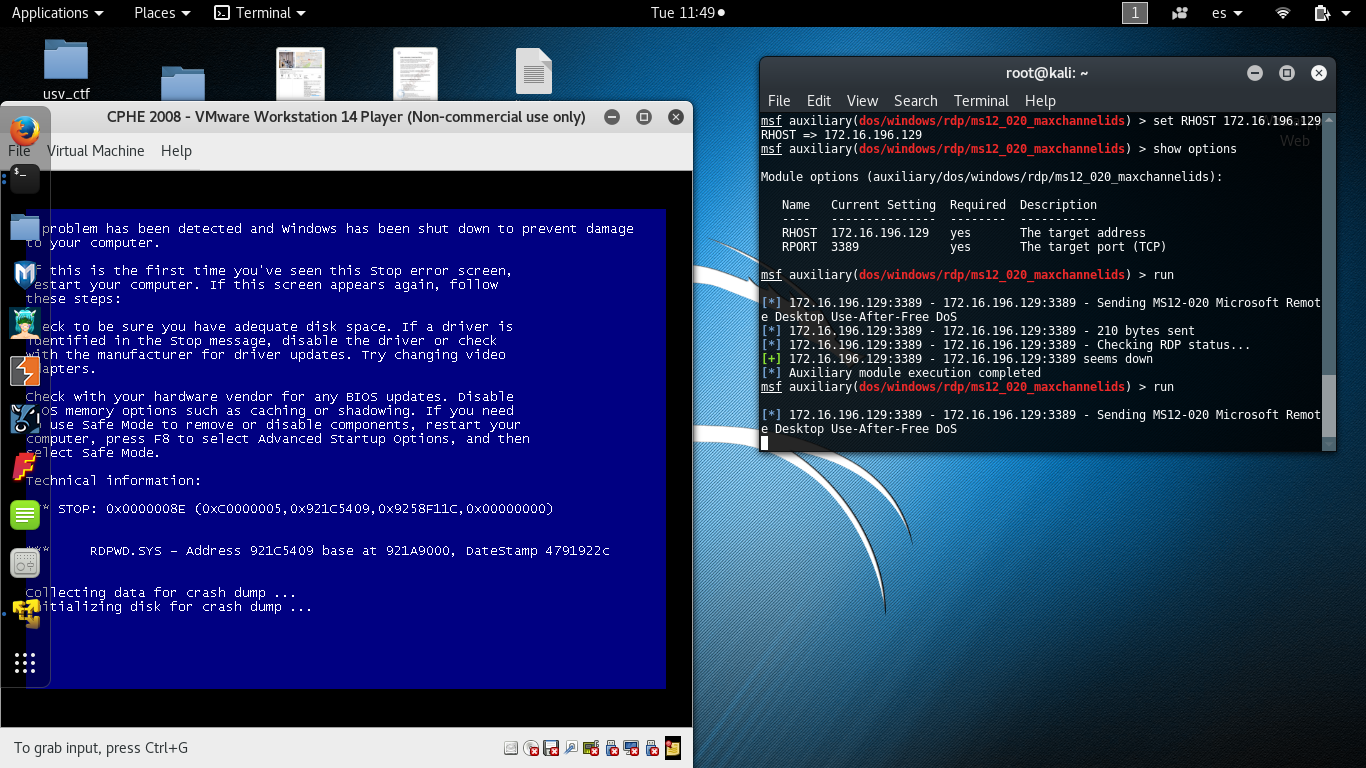Launch Armitage from the dock

point(25,323)
